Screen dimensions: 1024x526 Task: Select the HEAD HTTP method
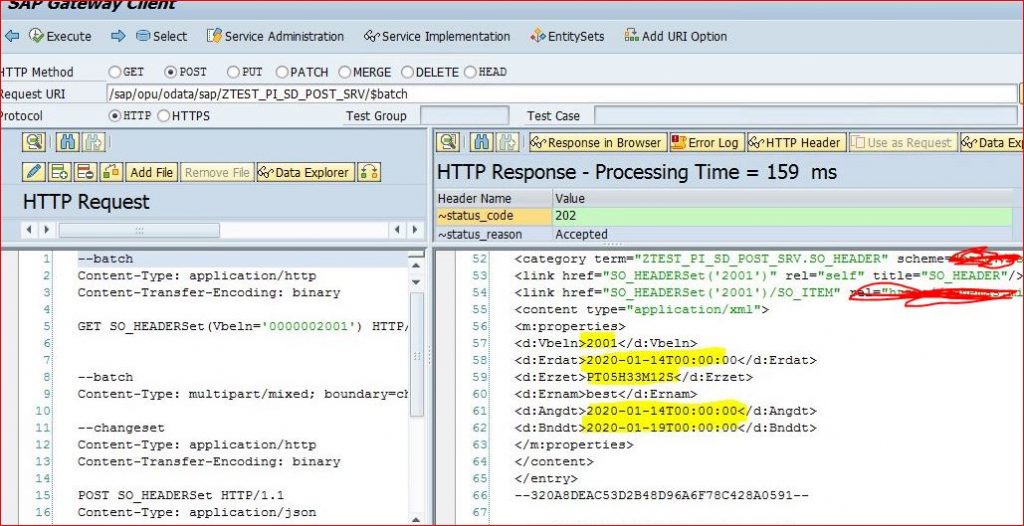pyautogui.click(x=470, y=72)
